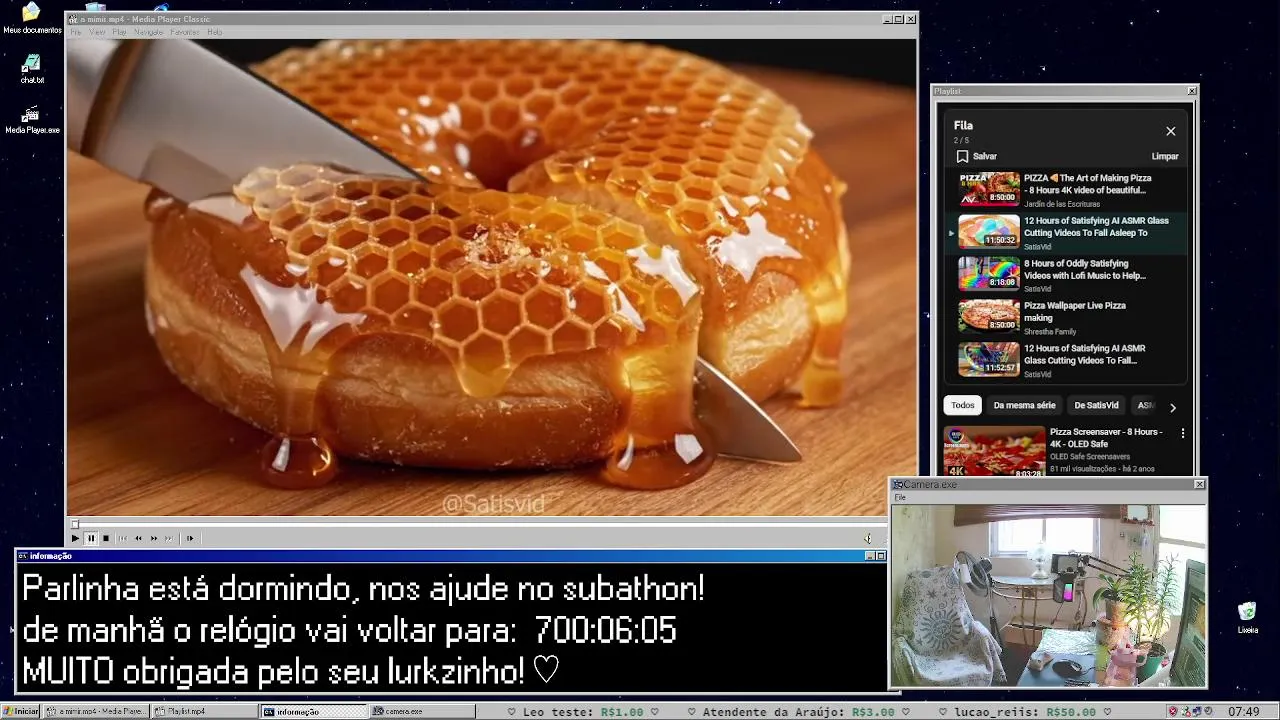Minimize the informação window
Image resolution: width=1280 pixels, height=720 pixels.
point(869,556)
